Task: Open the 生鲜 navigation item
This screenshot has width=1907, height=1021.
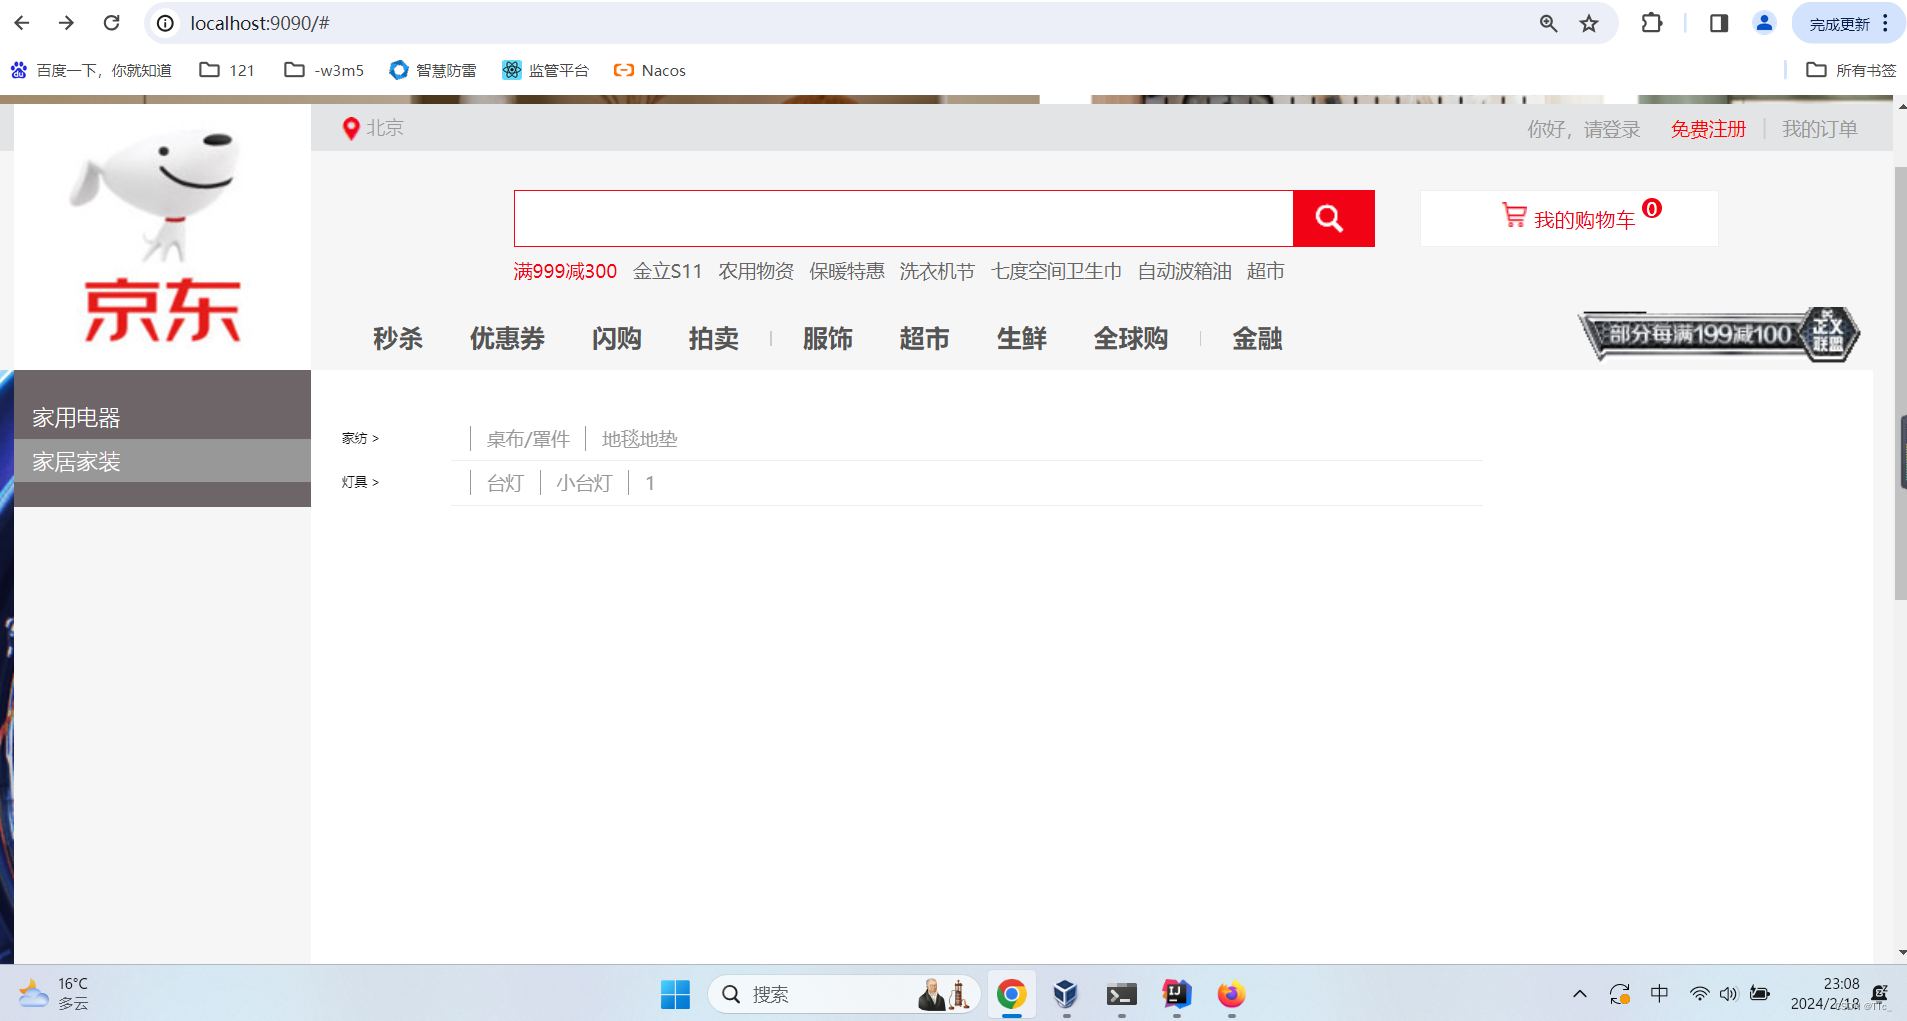Action: pos(1022,339)
